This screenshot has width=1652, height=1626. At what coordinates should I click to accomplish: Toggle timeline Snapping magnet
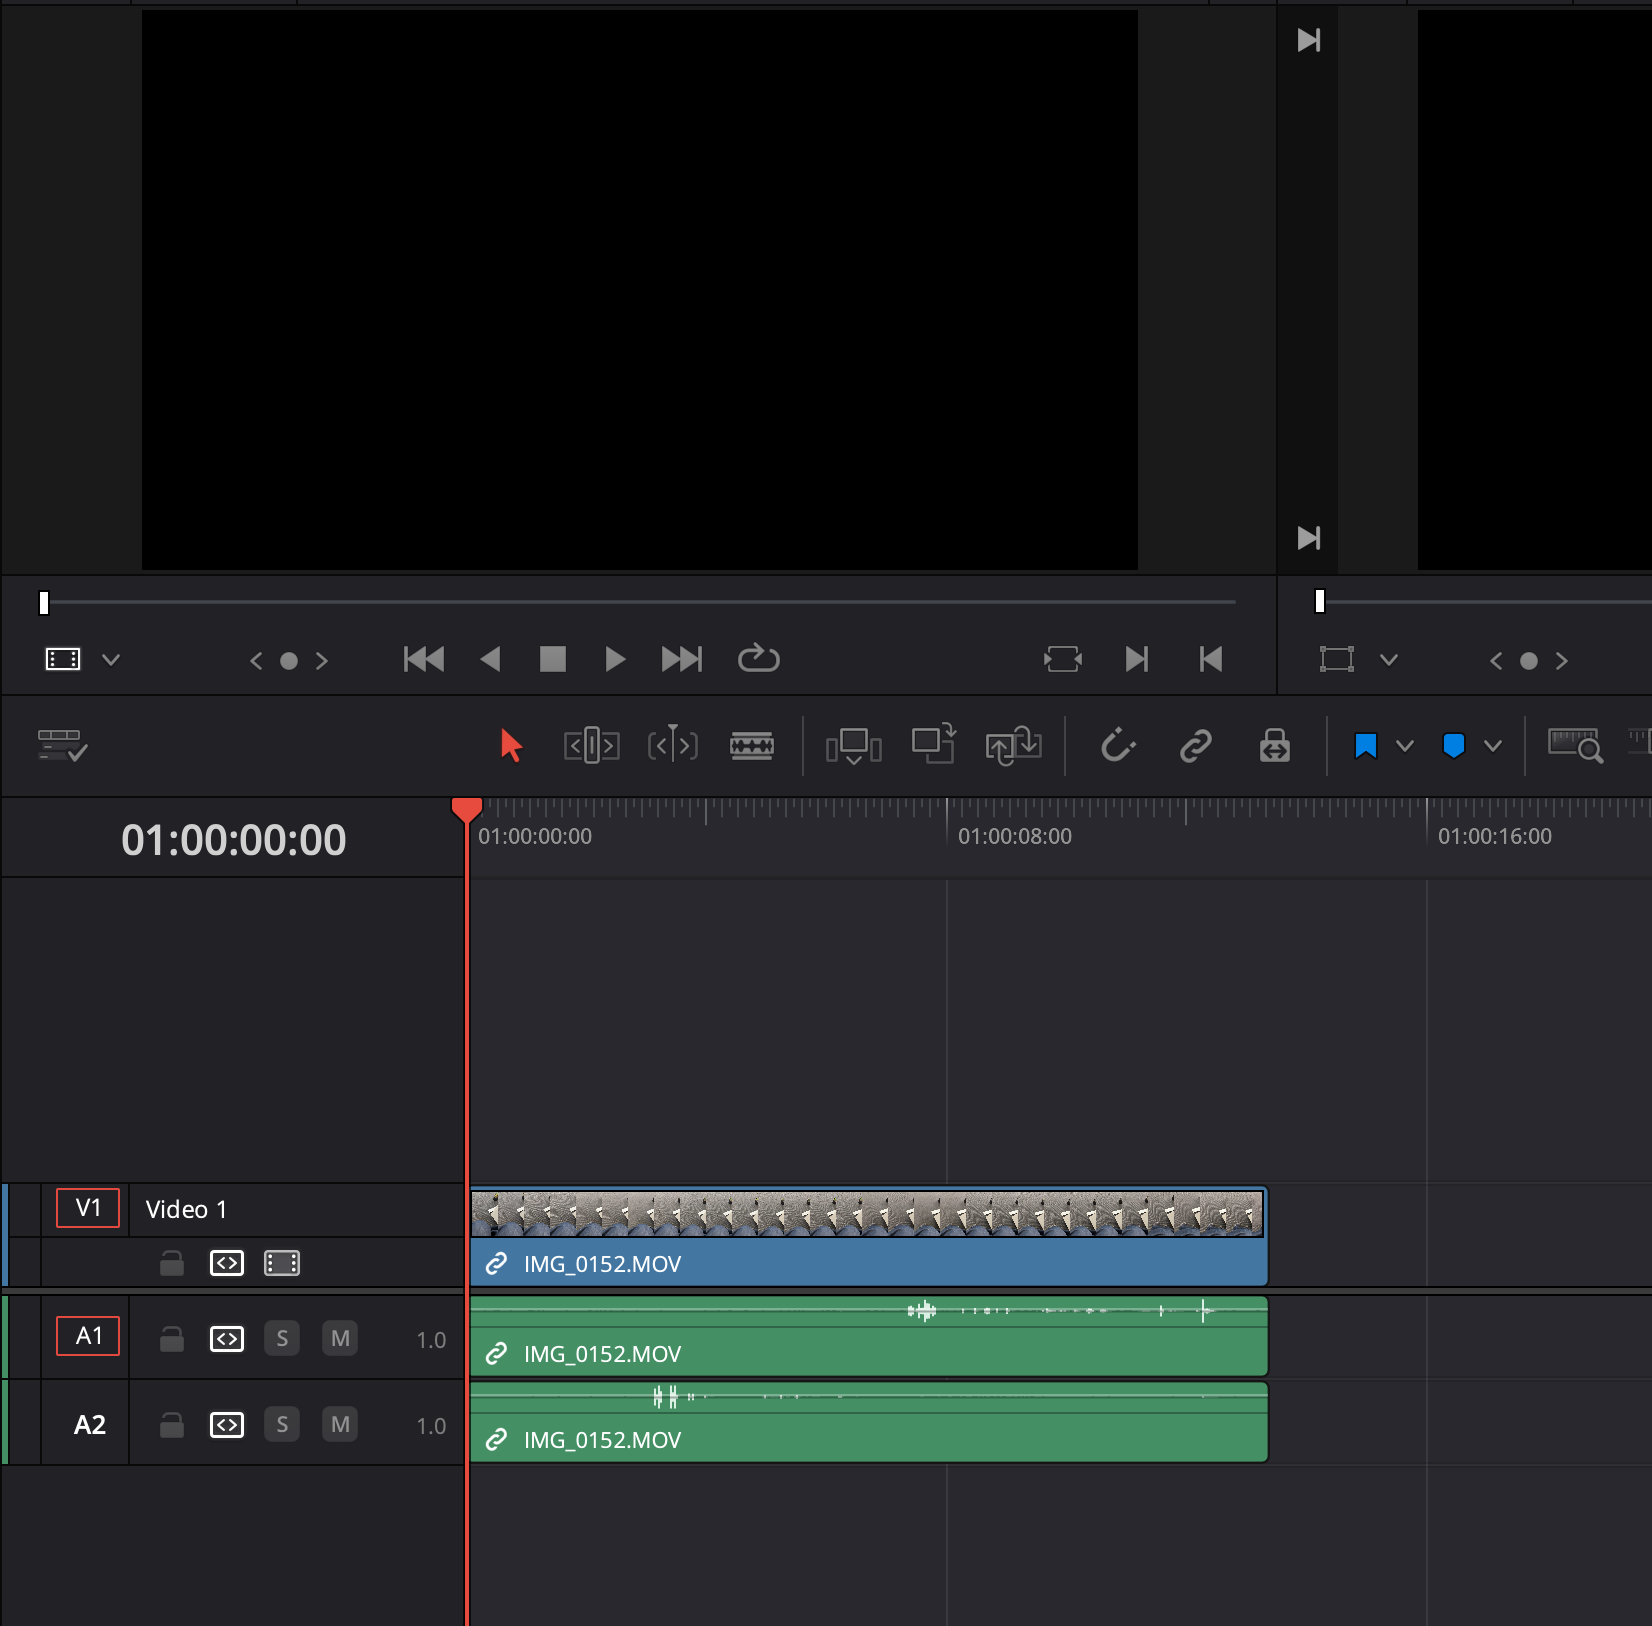(x=1117, y=746)
